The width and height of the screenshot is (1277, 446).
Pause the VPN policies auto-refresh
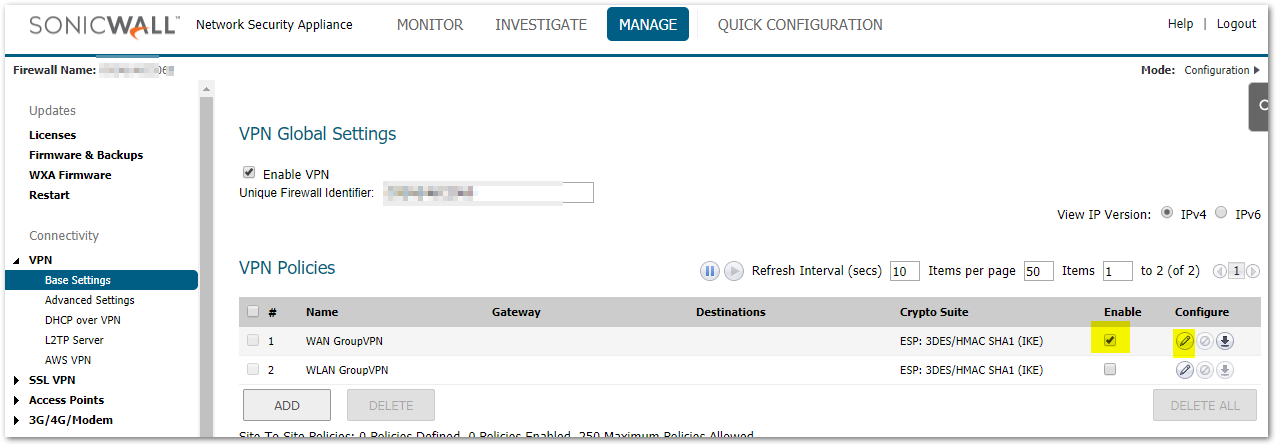710,271
